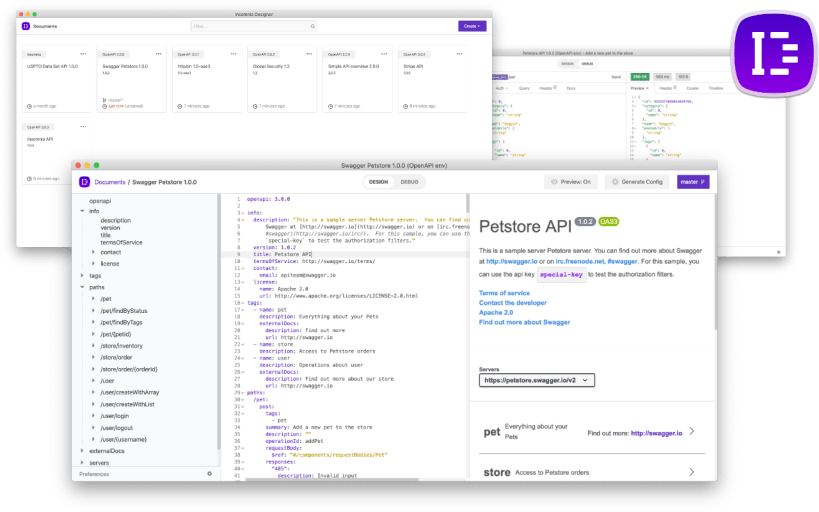The image size is (819, 512).
Task: Fold code at line 3 info arrow
Action: point(243,213)
